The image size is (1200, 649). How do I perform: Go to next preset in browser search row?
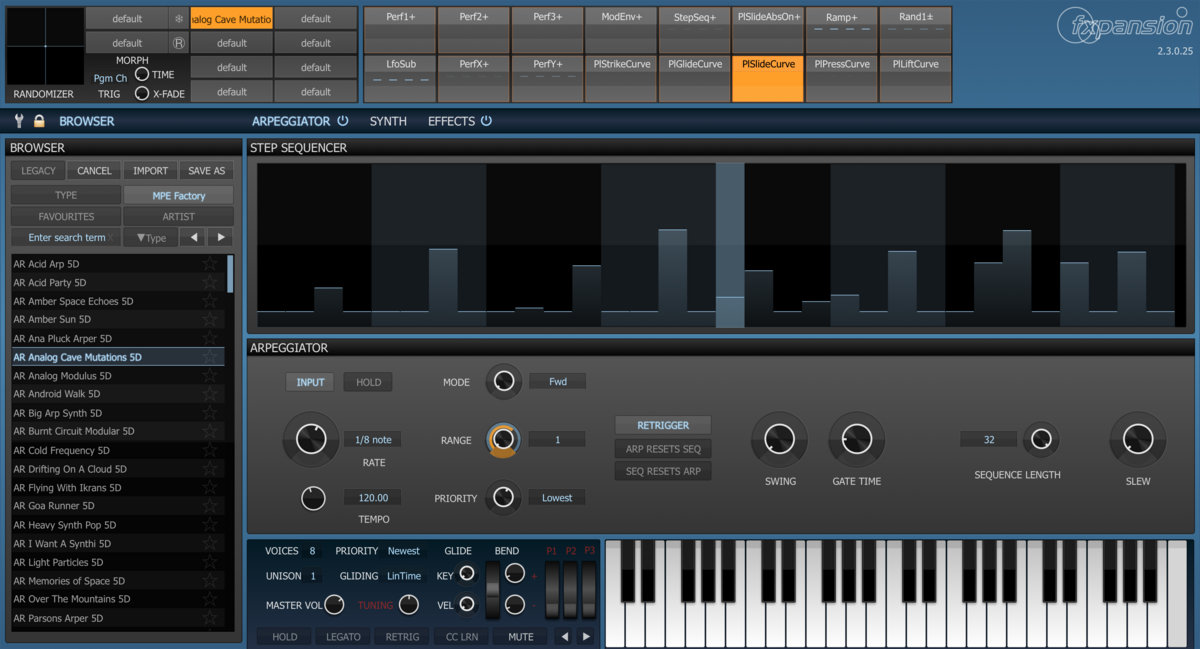[220, 238]
